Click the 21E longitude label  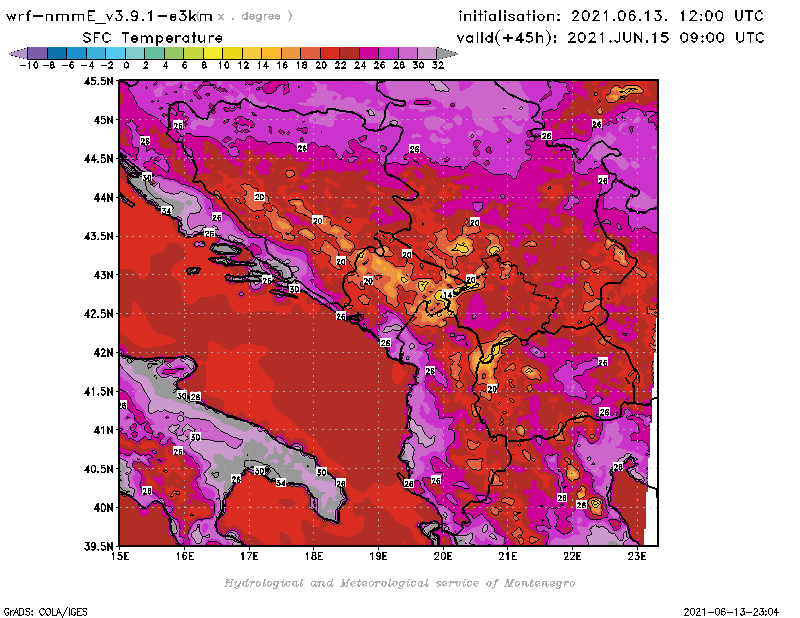(x=508, y=556)
